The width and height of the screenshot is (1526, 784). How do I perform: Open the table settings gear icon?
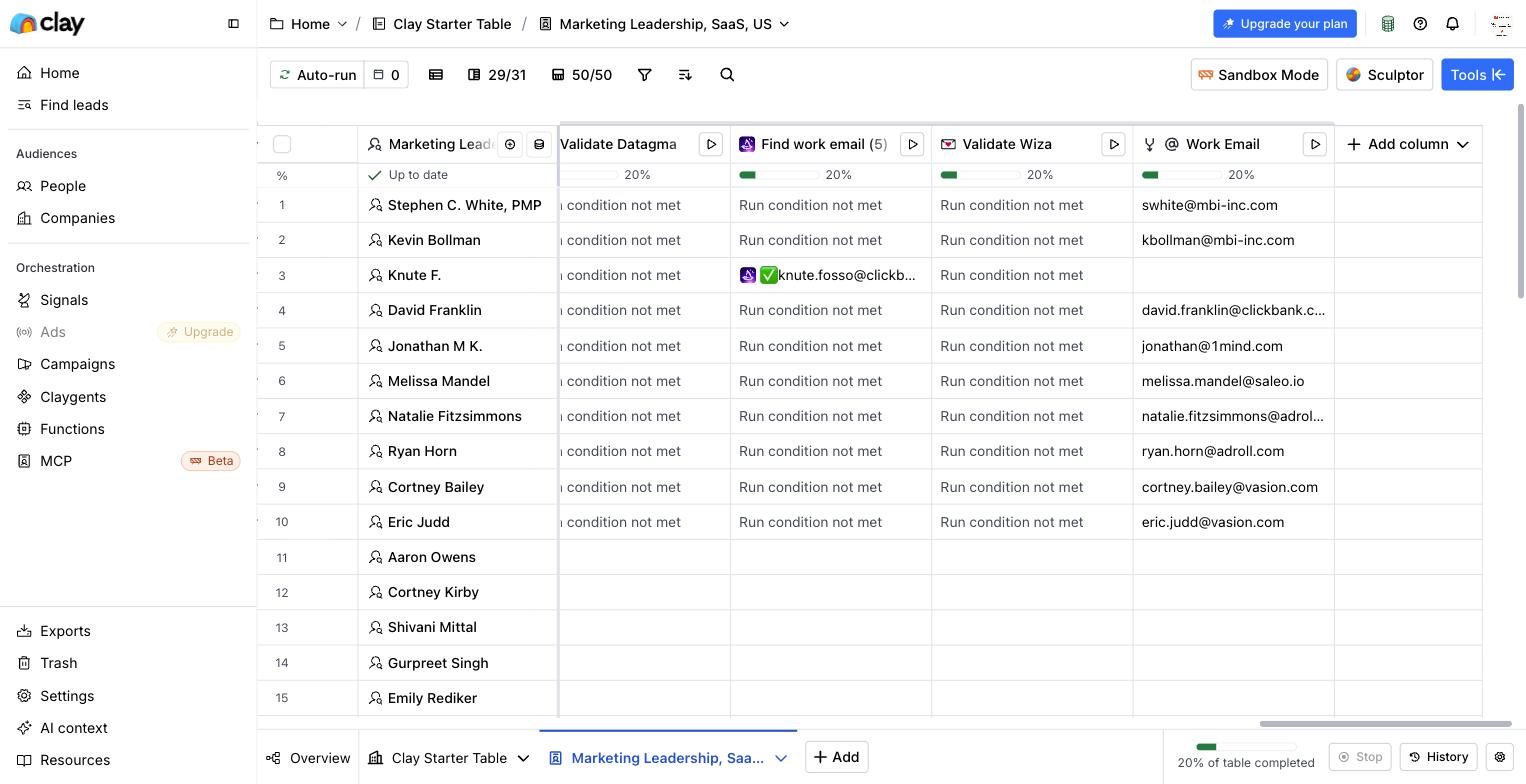click(x=1500, y=757)
